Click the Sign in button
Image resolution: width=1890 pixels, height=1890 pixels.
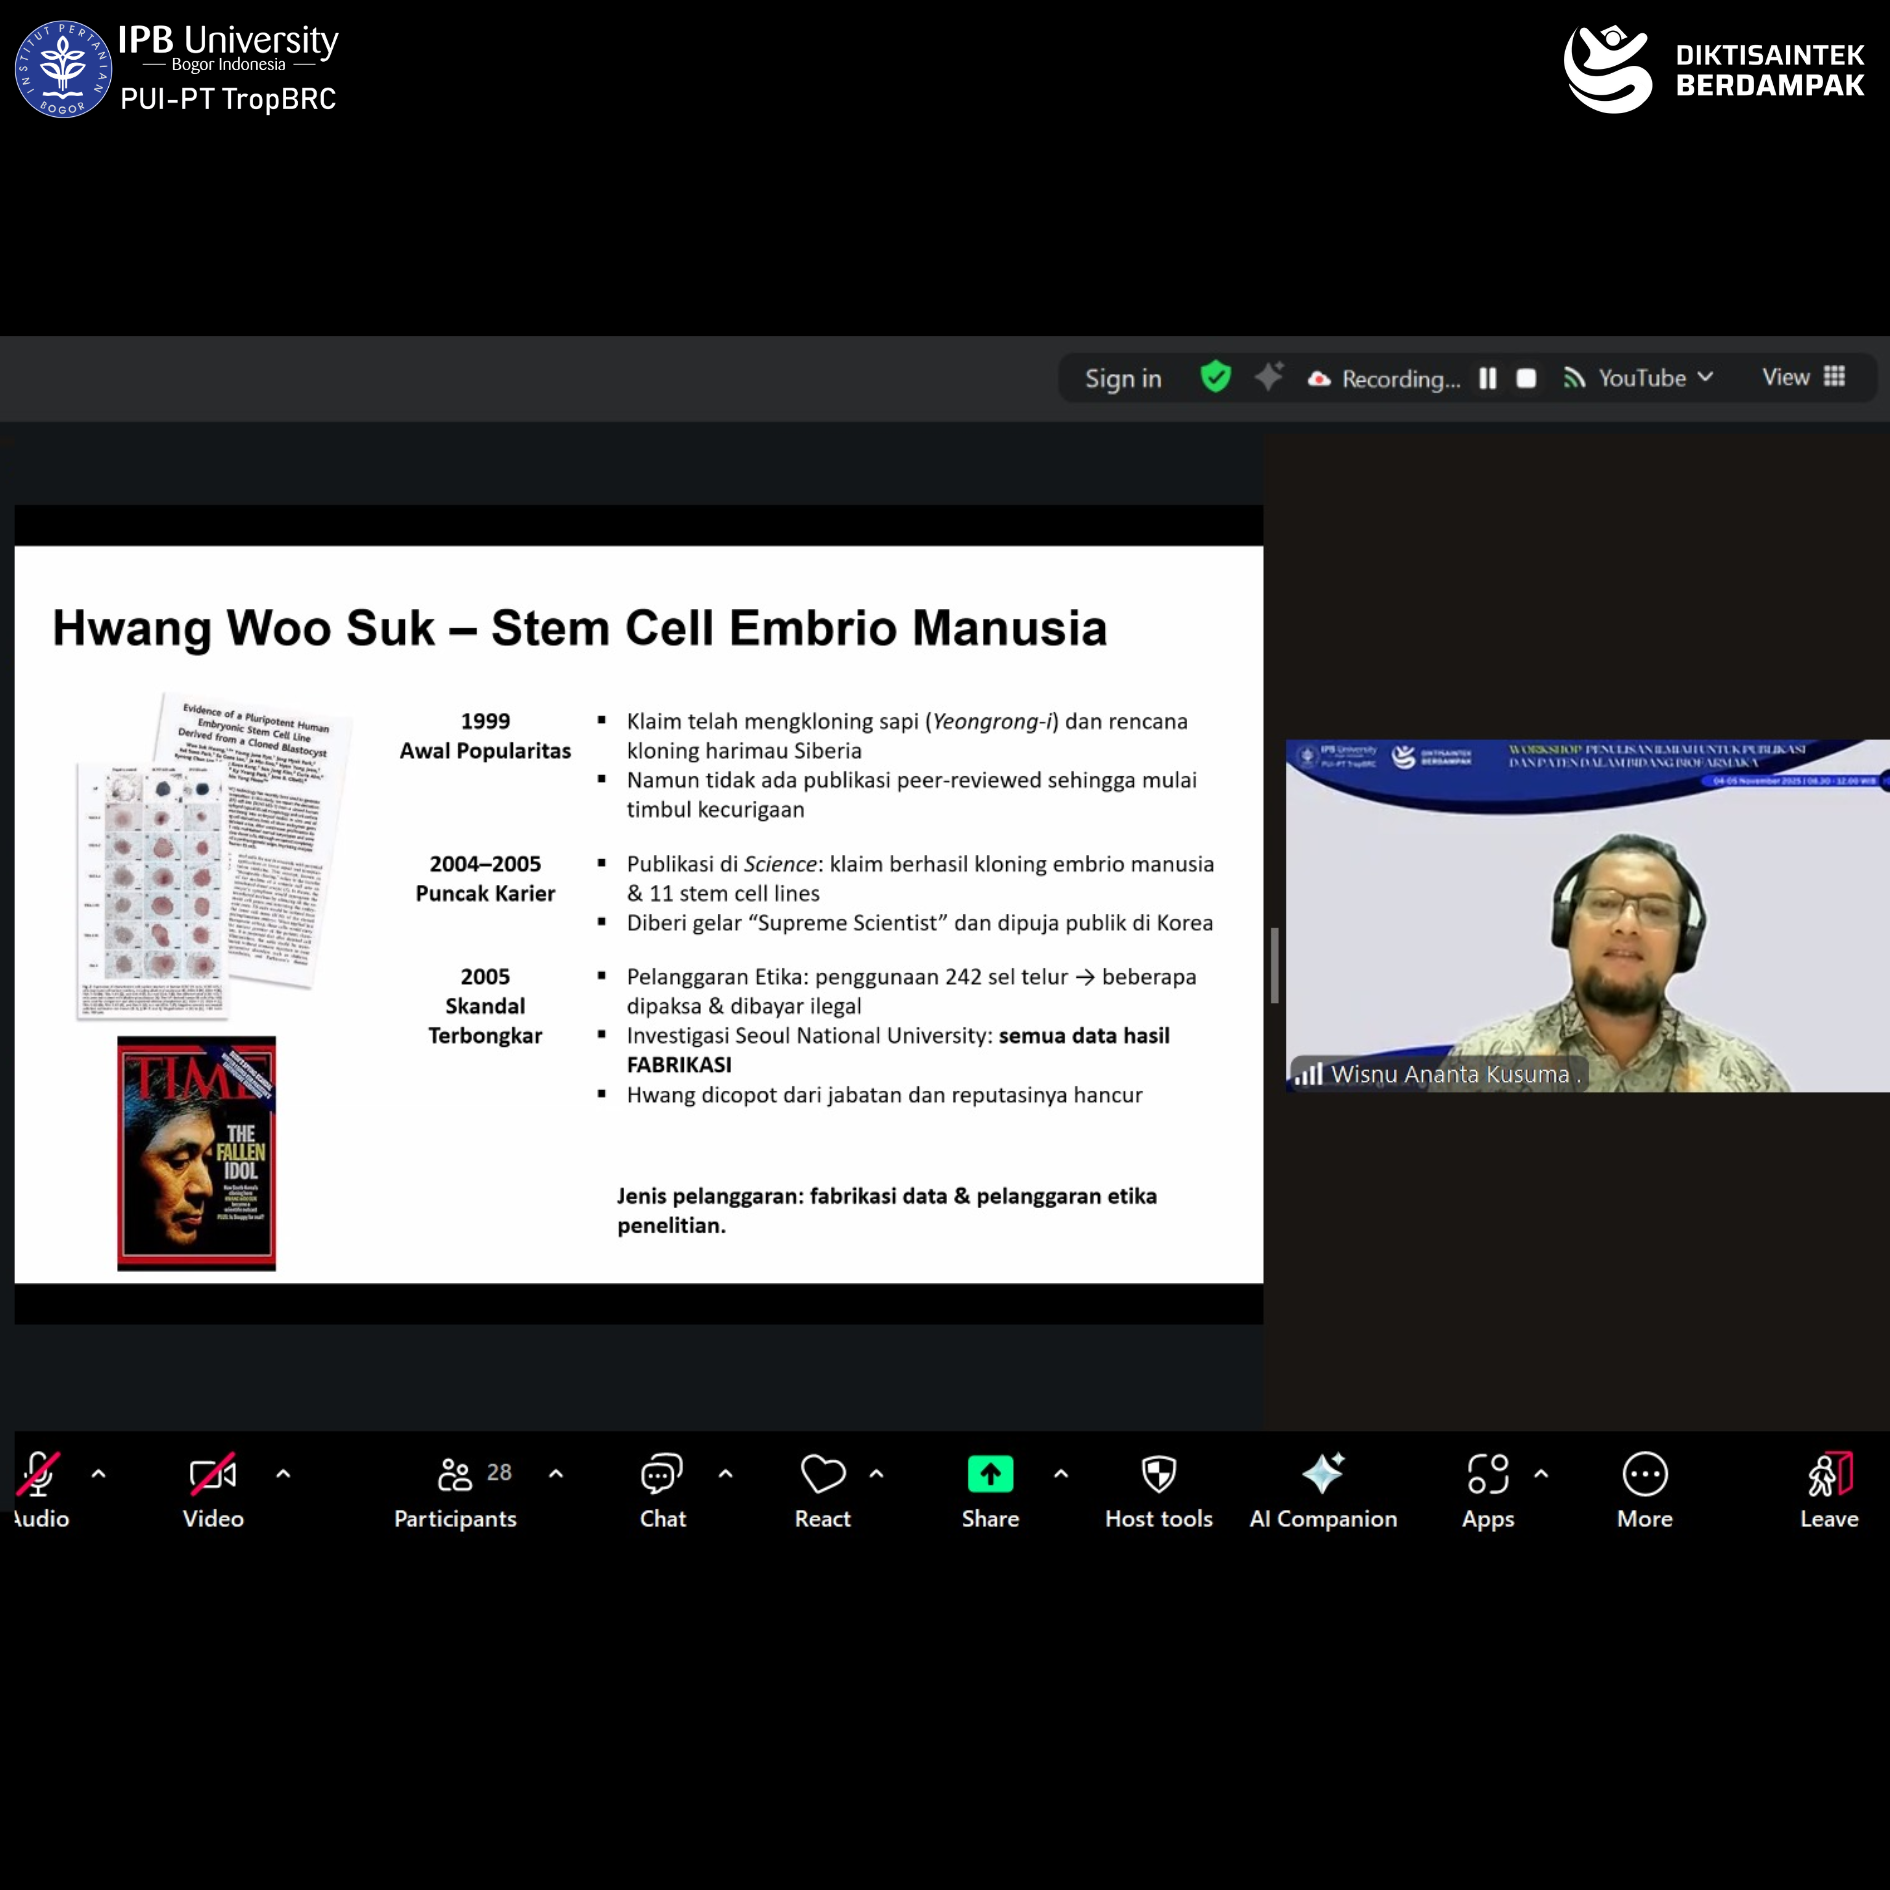tap(1123, 379)
